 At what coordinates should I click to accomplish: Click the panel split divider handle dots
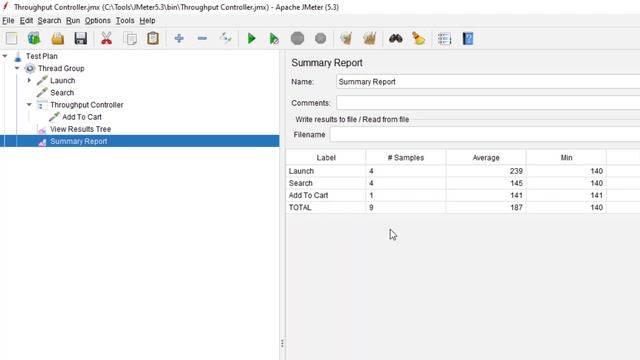coord(282,344)
